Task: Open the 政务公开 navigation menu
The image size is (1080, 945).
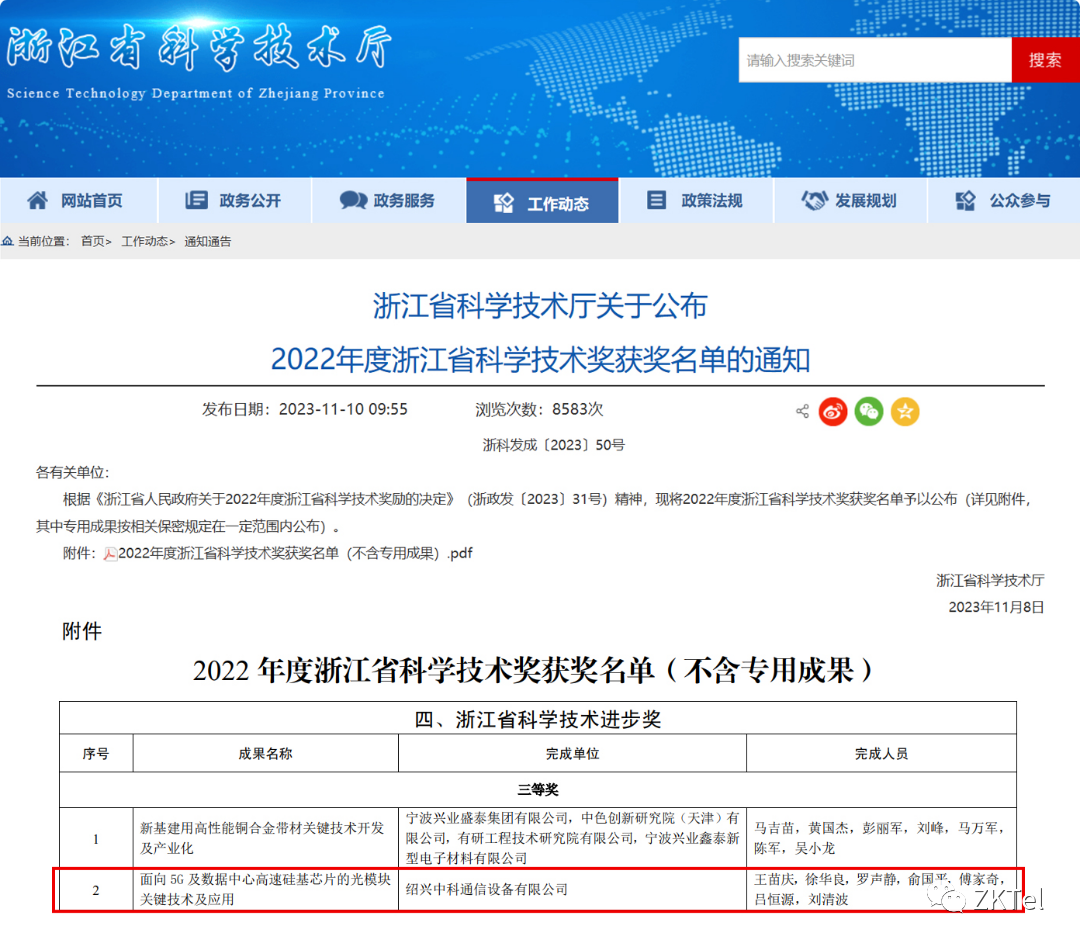Action: [x=234, y=201]
